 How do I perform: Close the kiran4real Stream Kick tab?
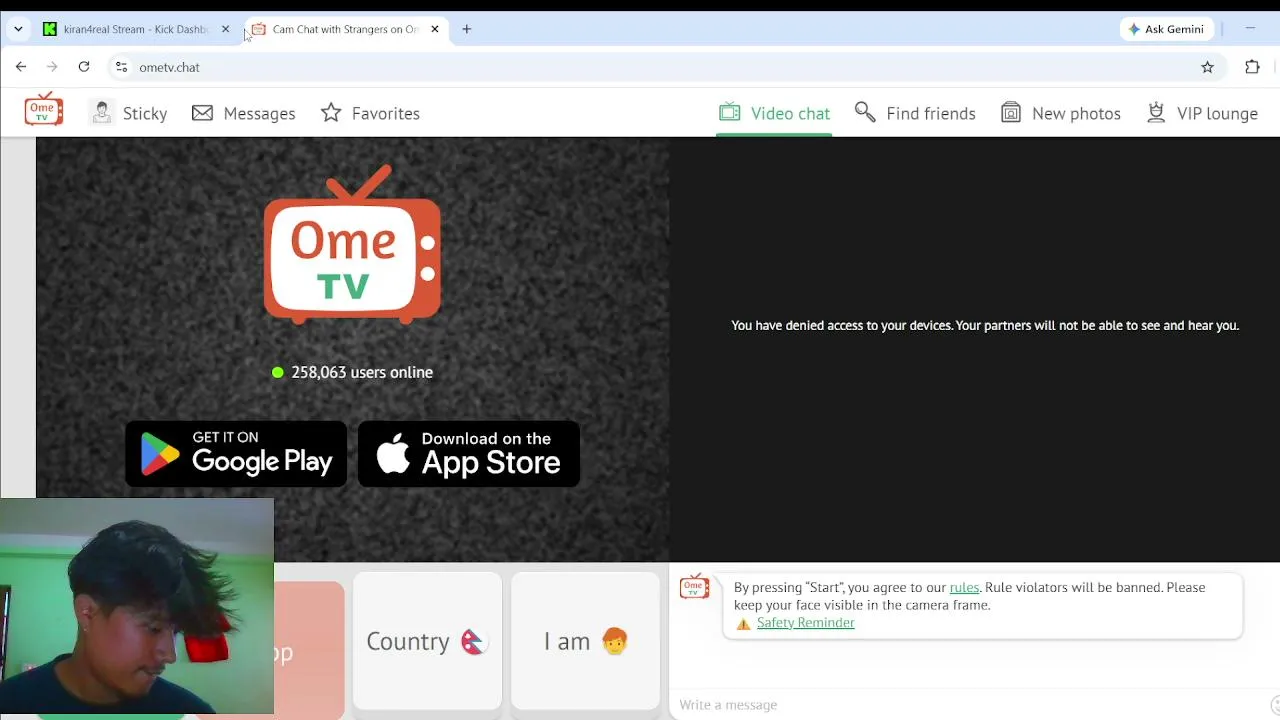point(225,29)
